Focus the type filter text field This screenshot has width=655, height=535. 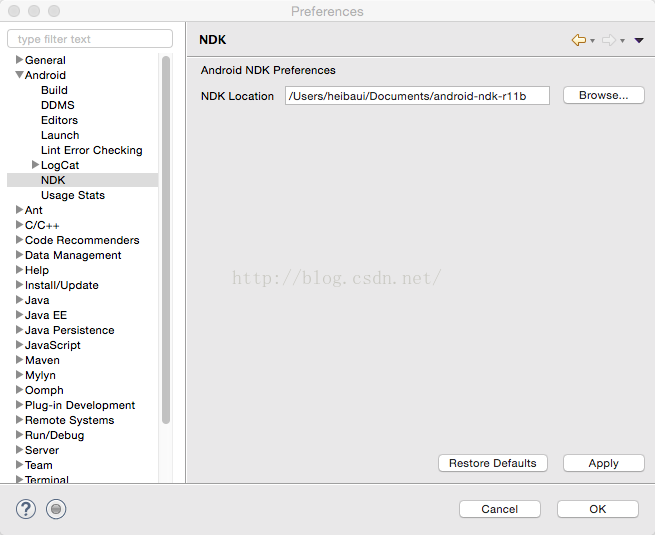tap(90, 39)
